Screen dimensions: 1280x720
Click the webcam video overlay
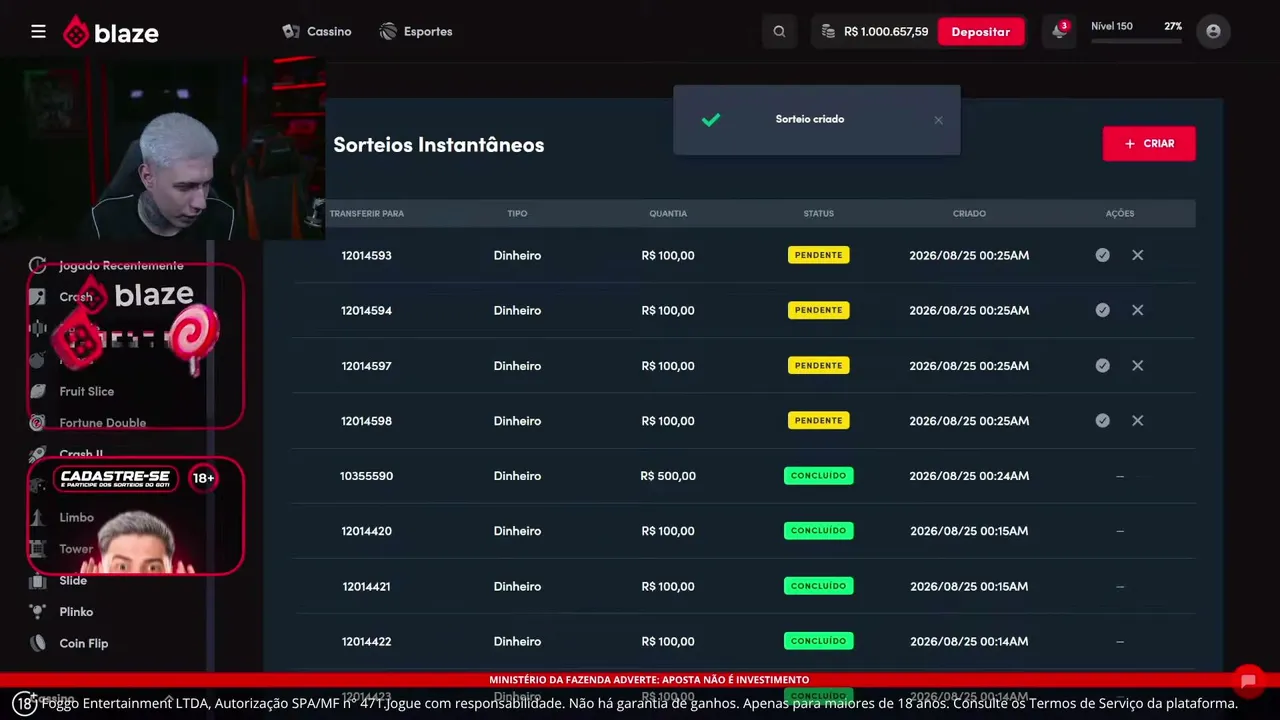coord(163,148)
